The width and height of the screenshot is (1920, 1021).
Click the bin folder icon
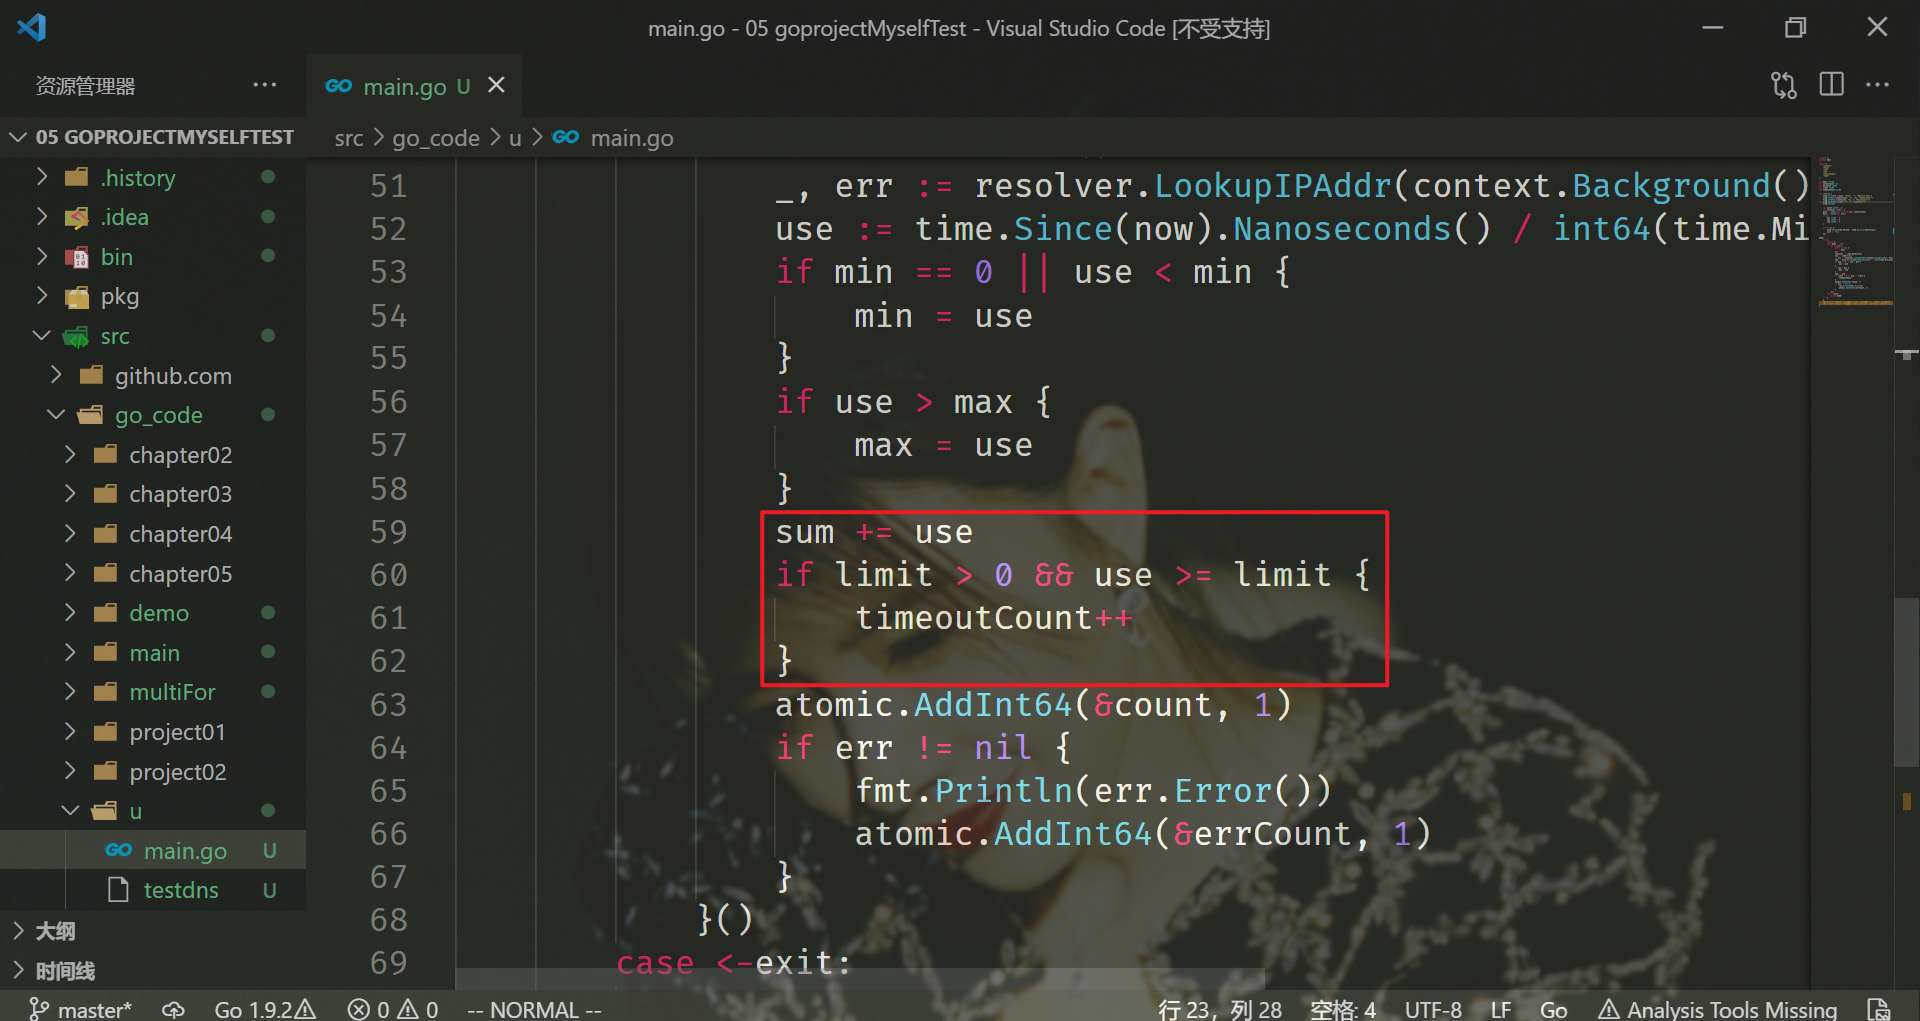pos(76,257)
